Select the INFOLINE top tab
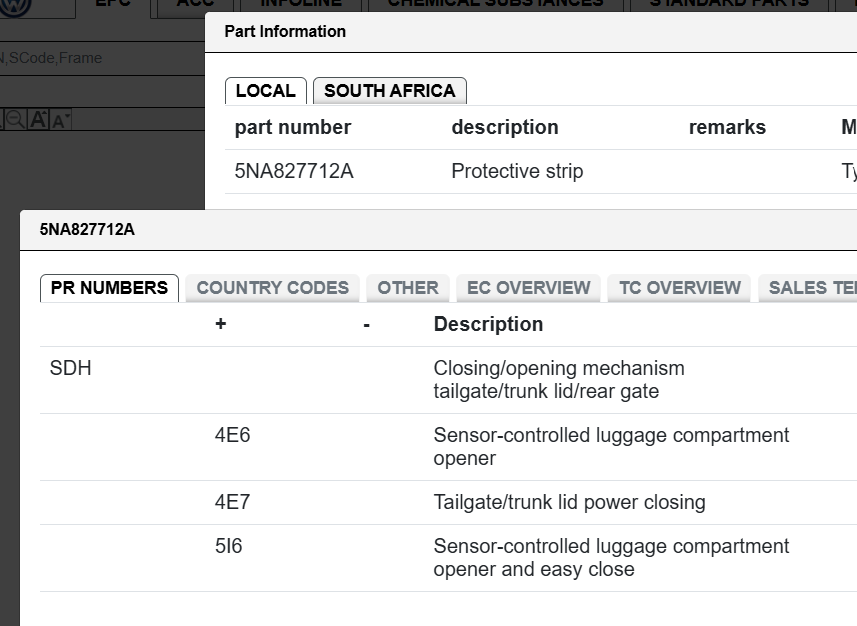This screenshot has width=857, height=626. pos(301,4)
